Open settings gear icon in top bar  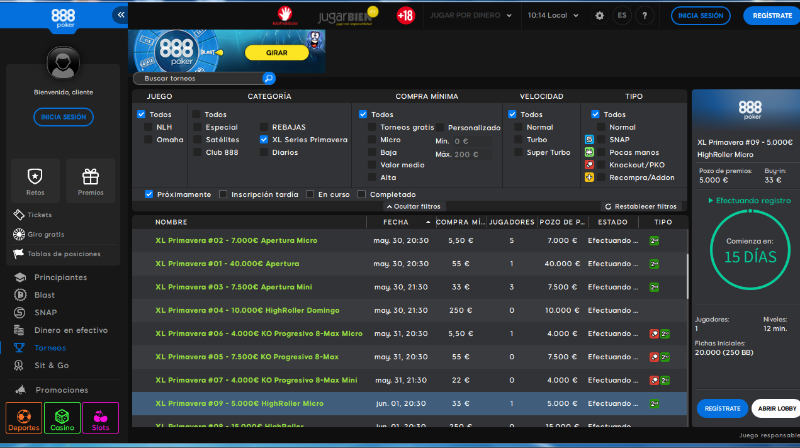599,16
